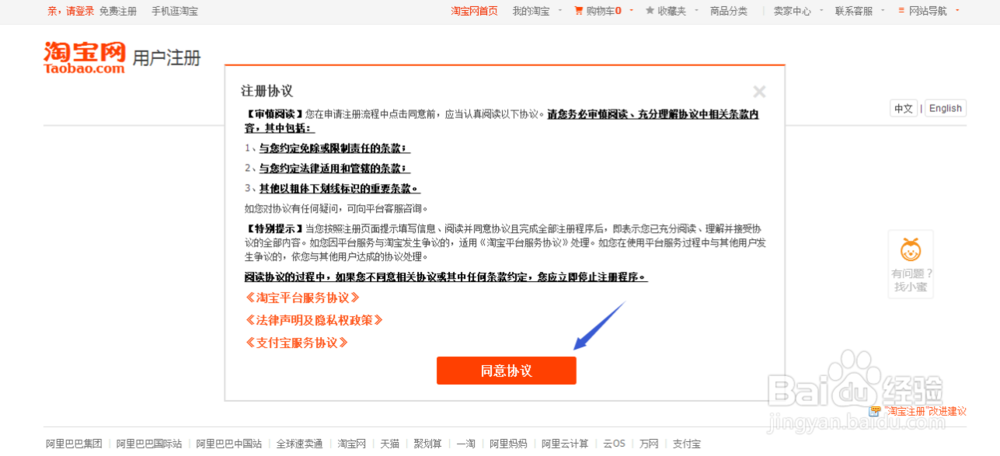
Task: Open 阿里巴巴国际站 footer link
Action: click(x=149, y=443)
